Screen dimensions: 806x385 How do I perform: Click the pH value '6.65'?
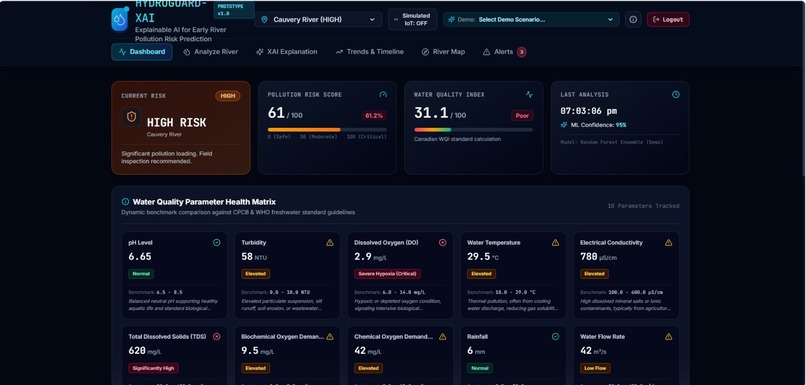[140, 256]
